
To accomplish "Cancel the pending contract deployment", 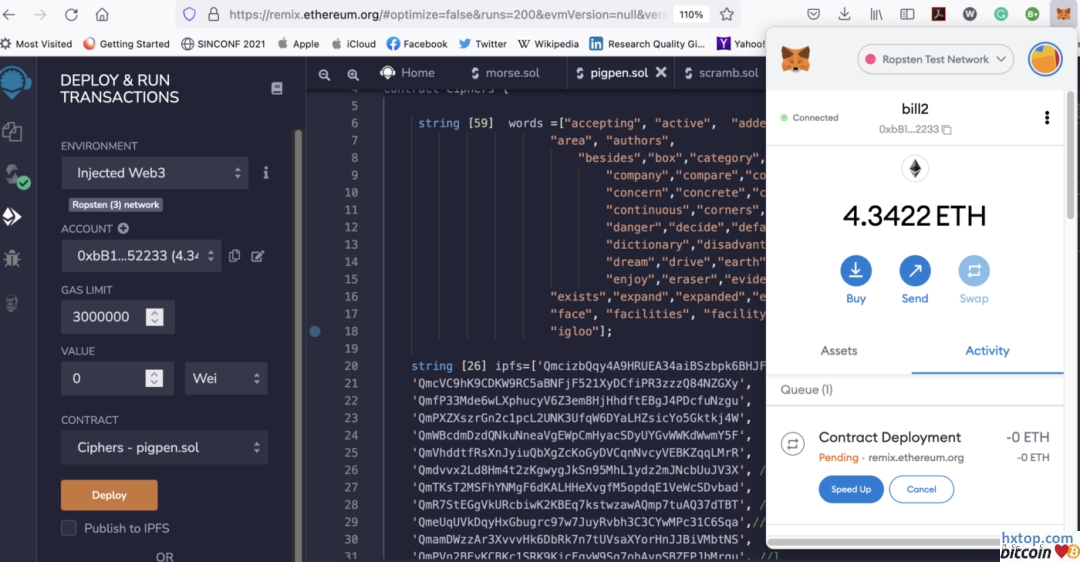I will pos(921,489).
